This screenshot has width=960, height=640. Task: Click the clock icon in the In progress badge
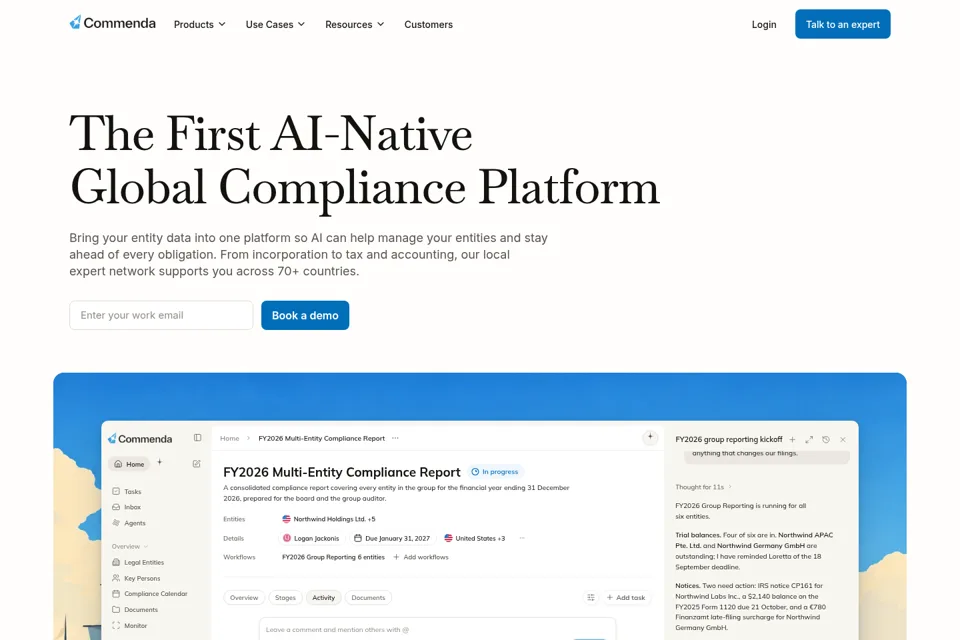(x=475, y=472)
